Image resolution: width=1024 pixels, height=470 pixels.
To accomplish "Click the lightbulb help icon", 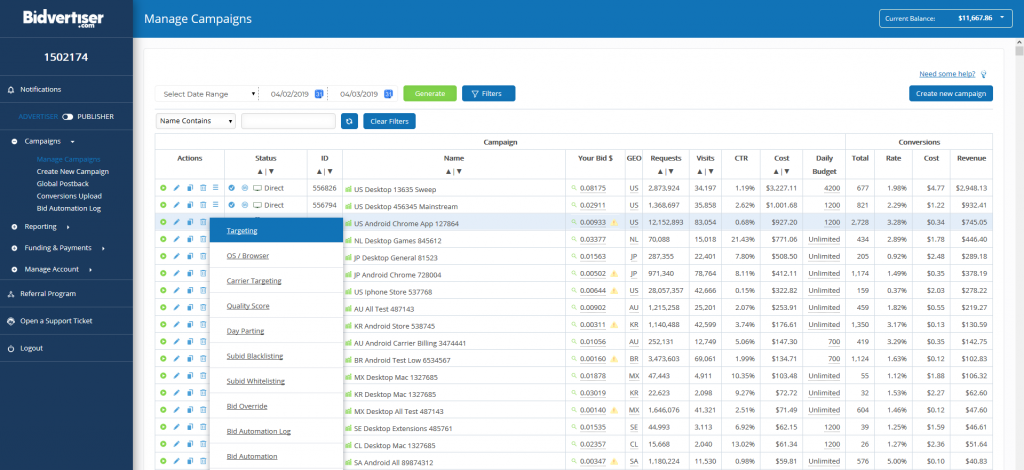I will 984,74.
